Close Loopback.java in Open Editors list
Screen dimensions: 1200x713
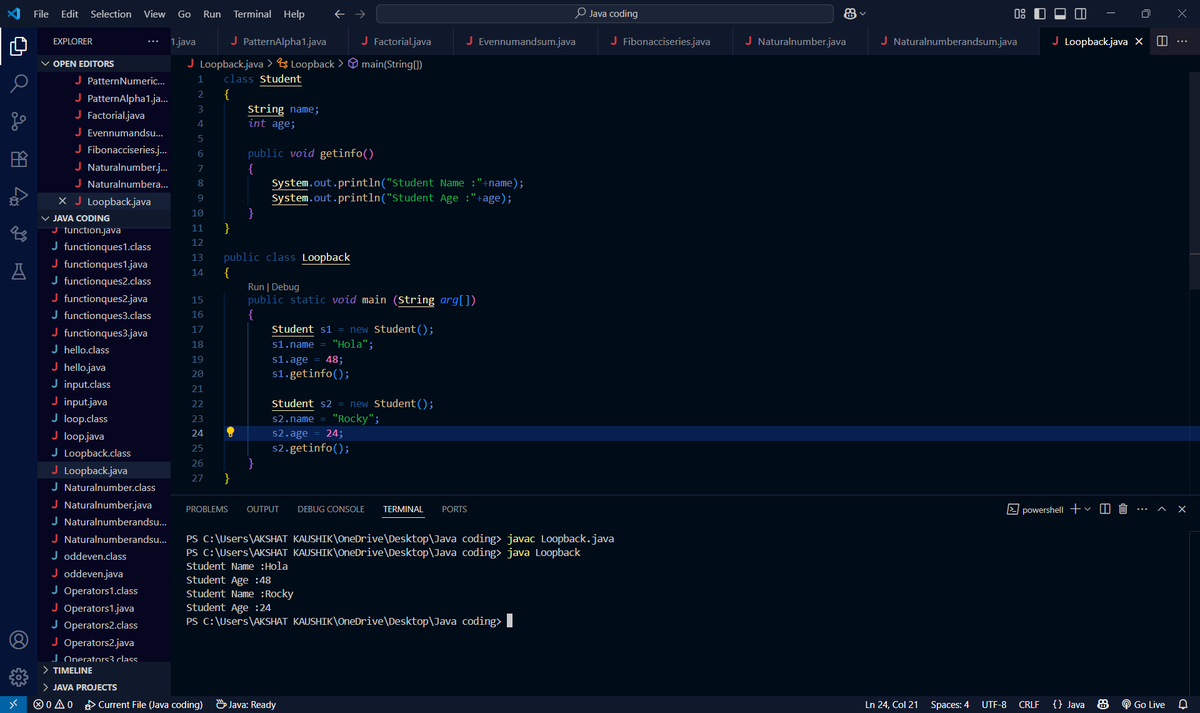click(62, 201)
